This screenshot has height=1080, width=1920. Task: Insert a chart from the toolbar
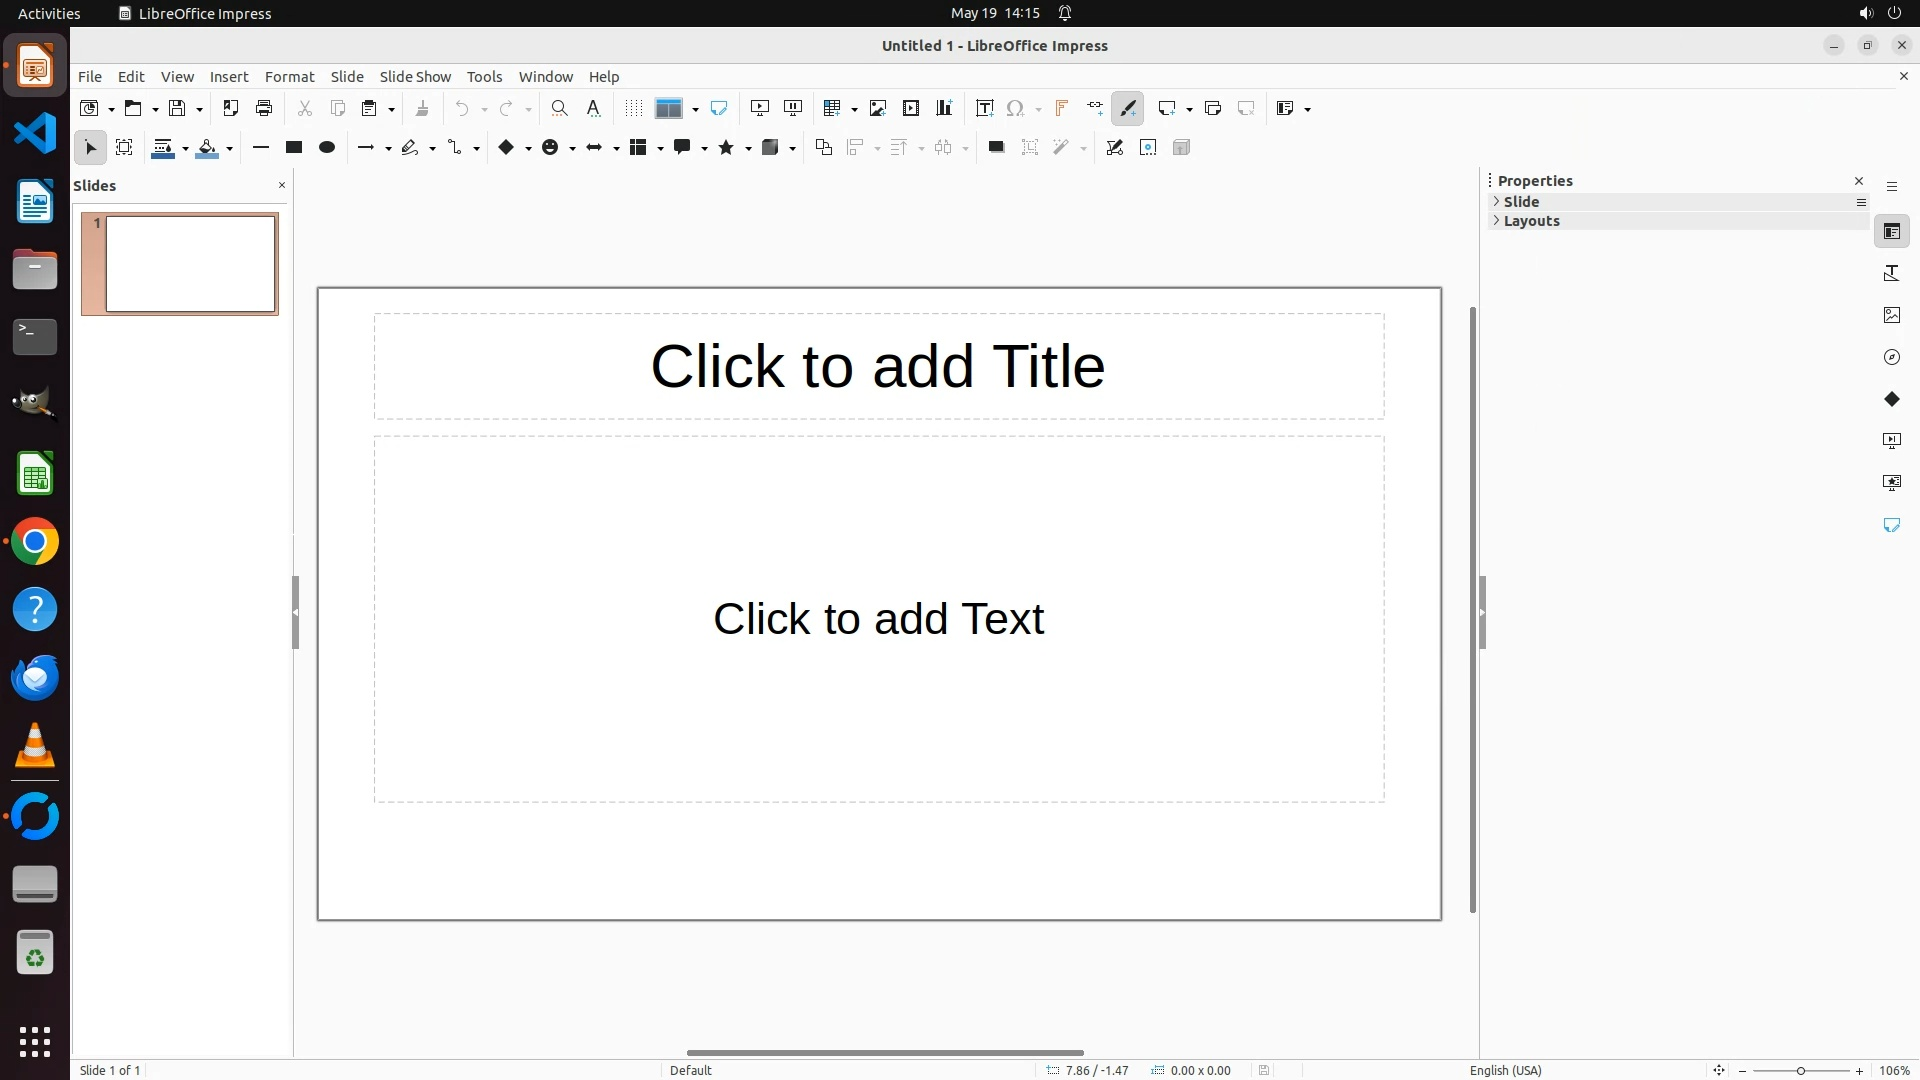coord(944,108)
